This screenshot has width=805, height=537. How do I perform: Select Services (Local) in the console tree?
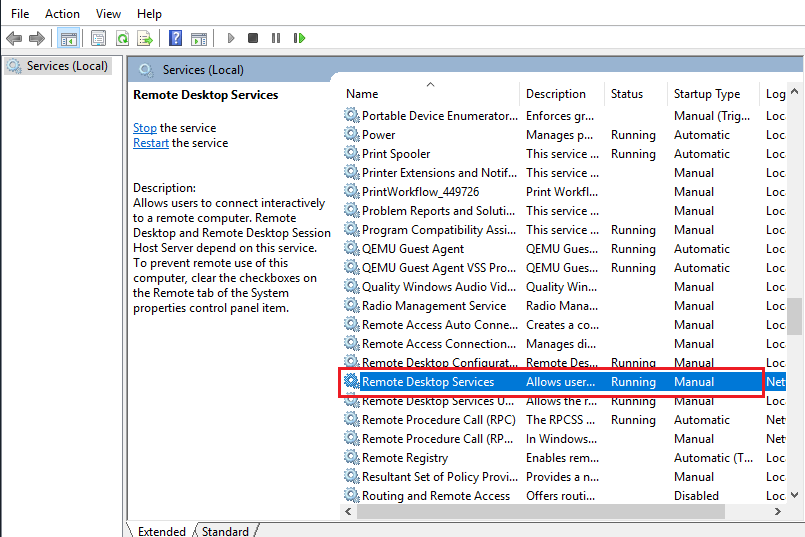pos(58,66)
